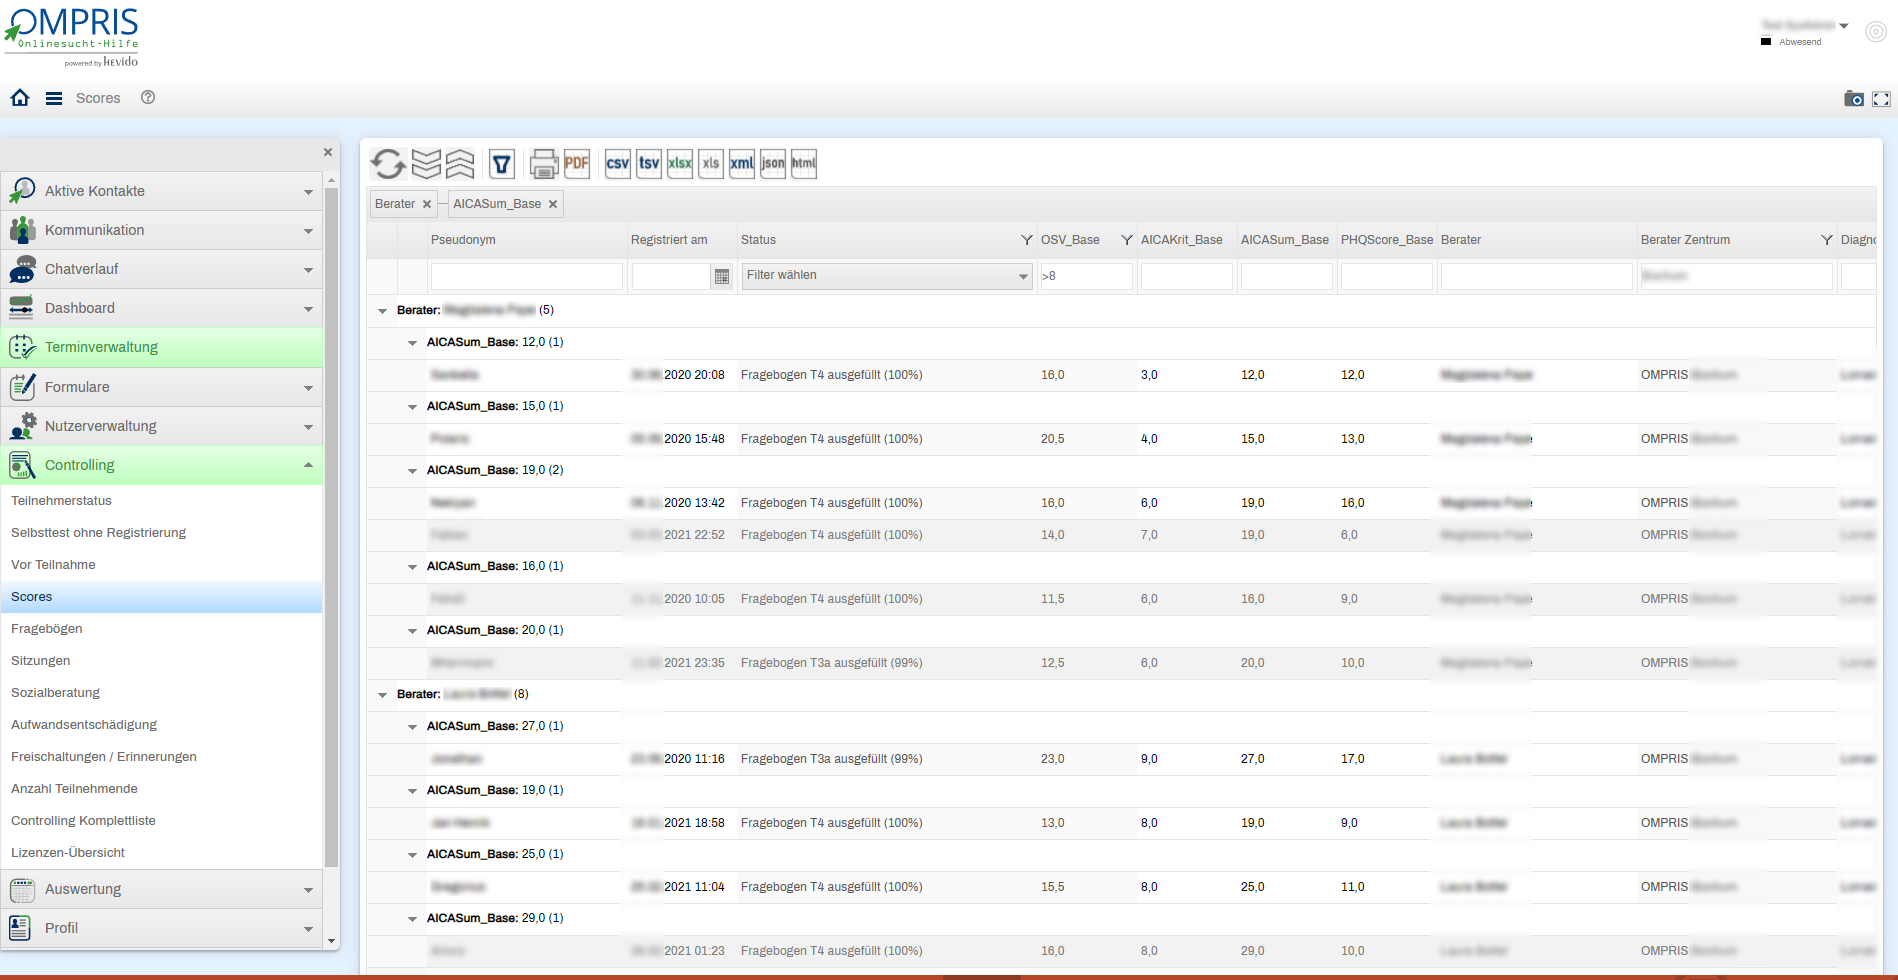
Task: Collapse all groups icon
Action: pos(460,163)
